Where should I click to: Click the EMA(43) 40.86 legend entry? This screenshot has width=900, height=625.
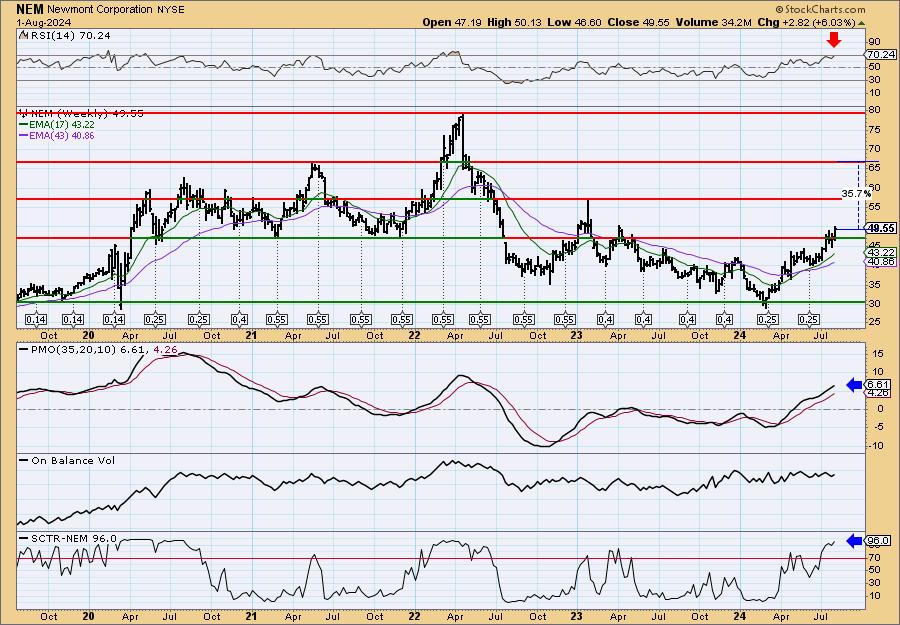point(57,135)
